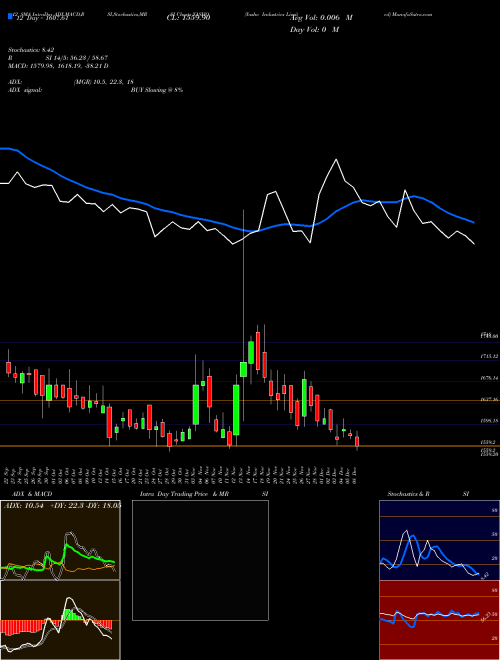This screenshot has width=500, height=660.
Task: Click the 'Day Vol: 0 M' label
Action: [x=314, y=29]
